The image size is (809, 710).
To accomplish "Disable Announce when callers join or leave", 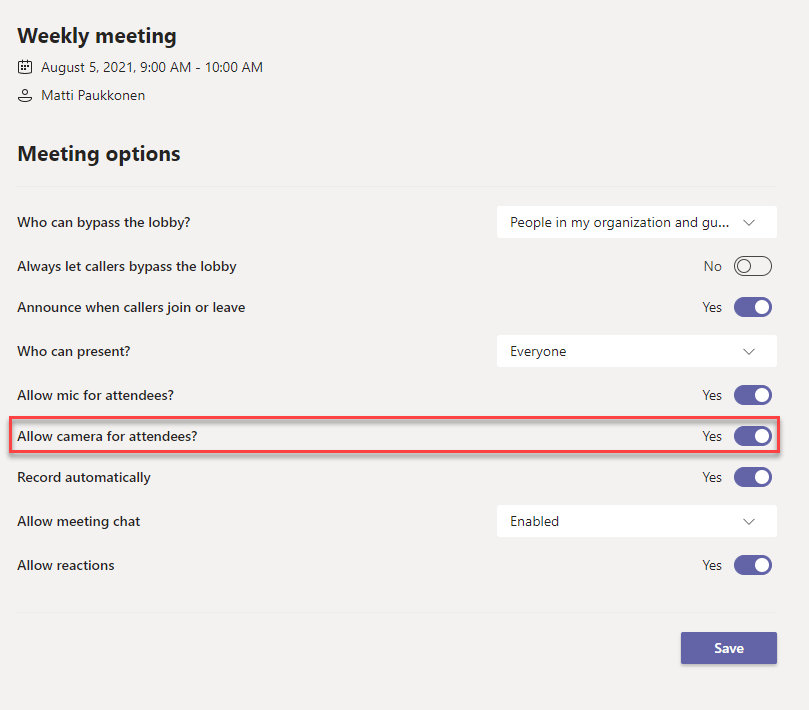I will click(x=753, y=307).
